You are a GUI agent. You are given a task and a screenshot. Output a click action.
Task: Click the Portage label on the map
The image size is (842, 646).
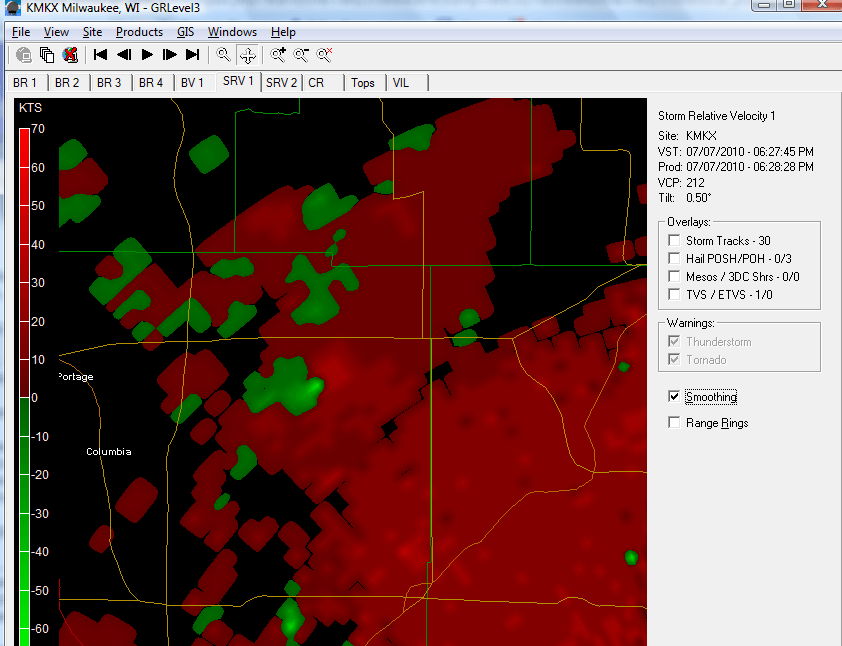coord(76,377)
